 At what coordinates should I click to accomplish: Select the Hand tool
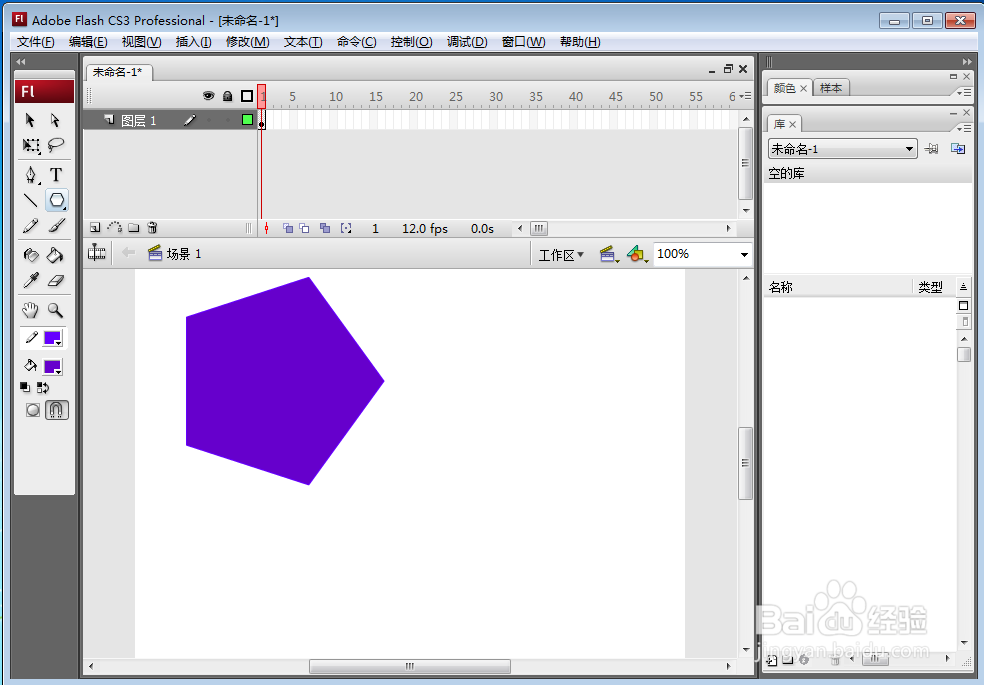click(30, 310)
